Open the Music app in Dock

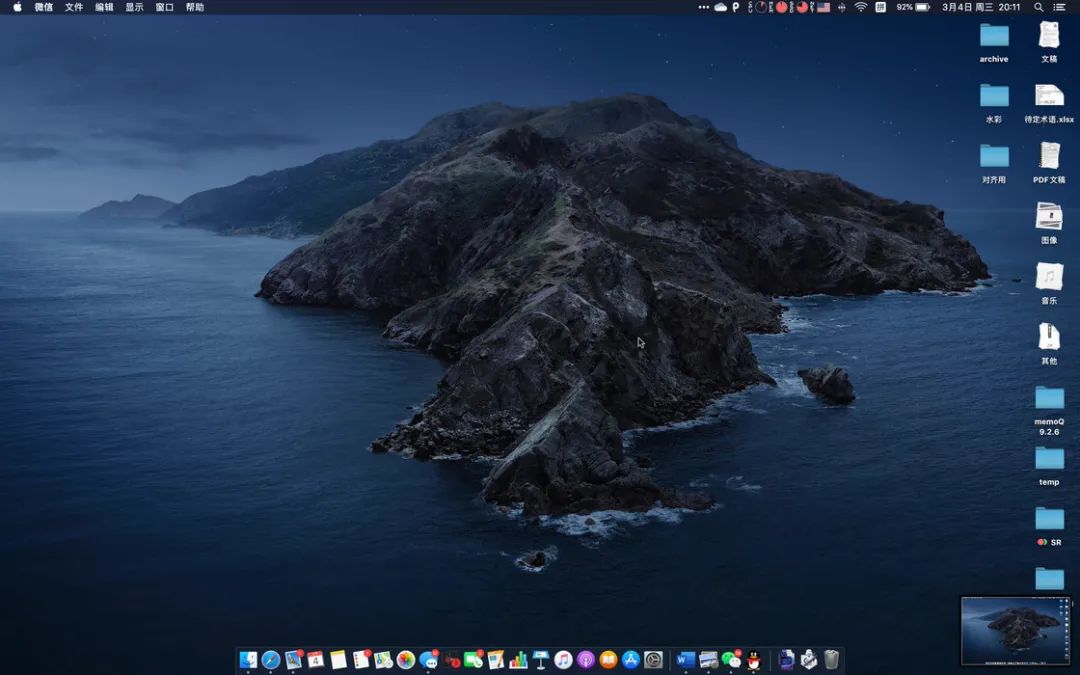pos(563,659)
